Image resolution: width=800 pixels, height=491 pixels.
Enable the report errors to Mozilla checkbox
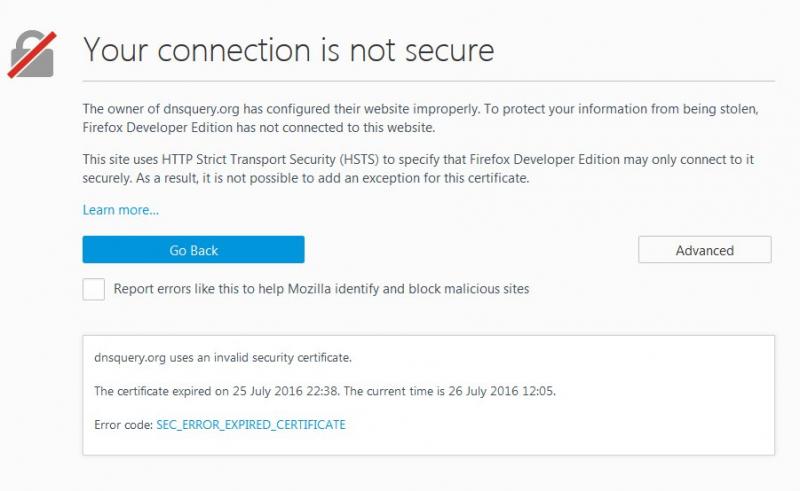coord(94,289)
